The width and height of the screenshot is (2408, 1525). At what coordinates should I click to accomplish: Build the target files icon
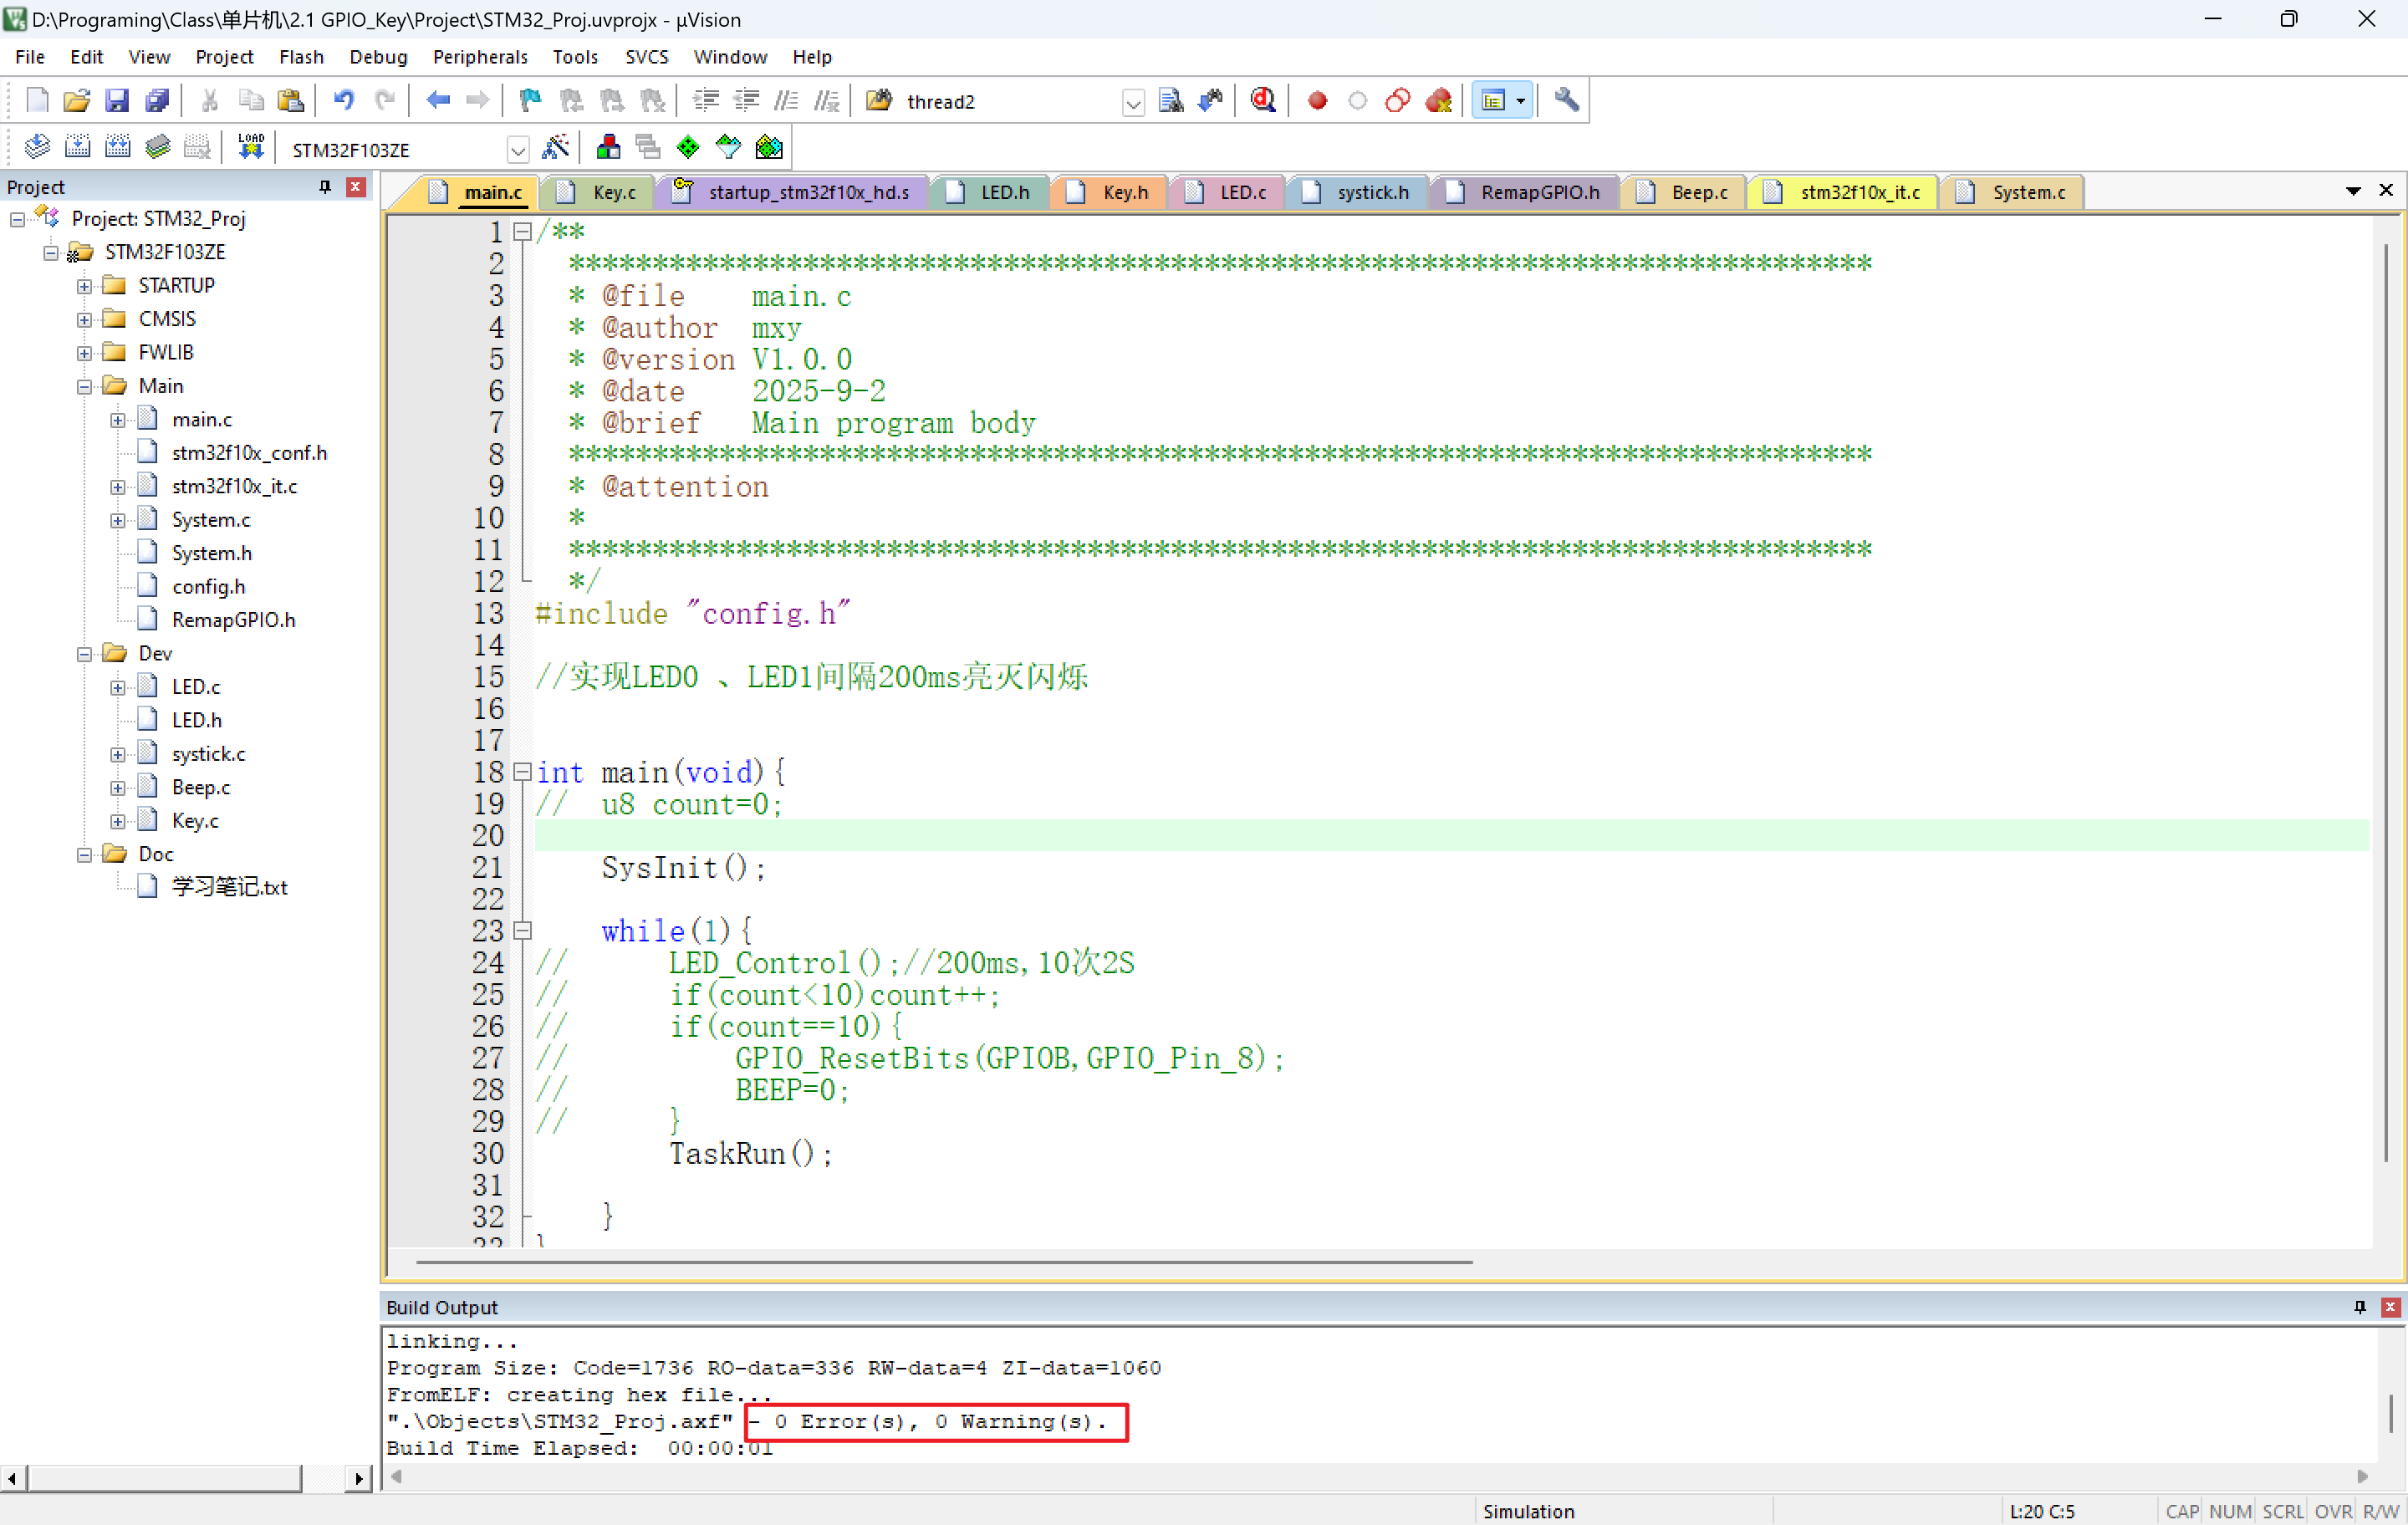[77, 147]
